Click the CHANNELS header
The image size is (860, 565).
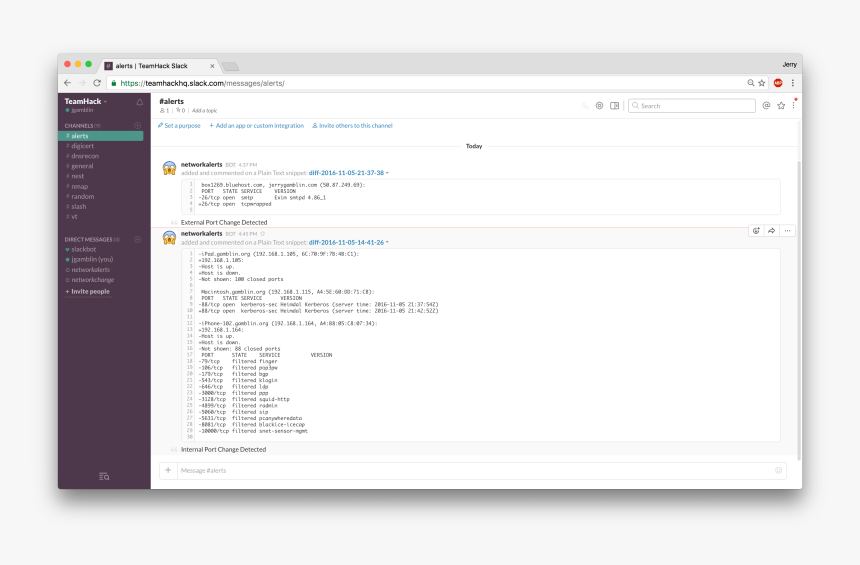(x=82, y=126)
